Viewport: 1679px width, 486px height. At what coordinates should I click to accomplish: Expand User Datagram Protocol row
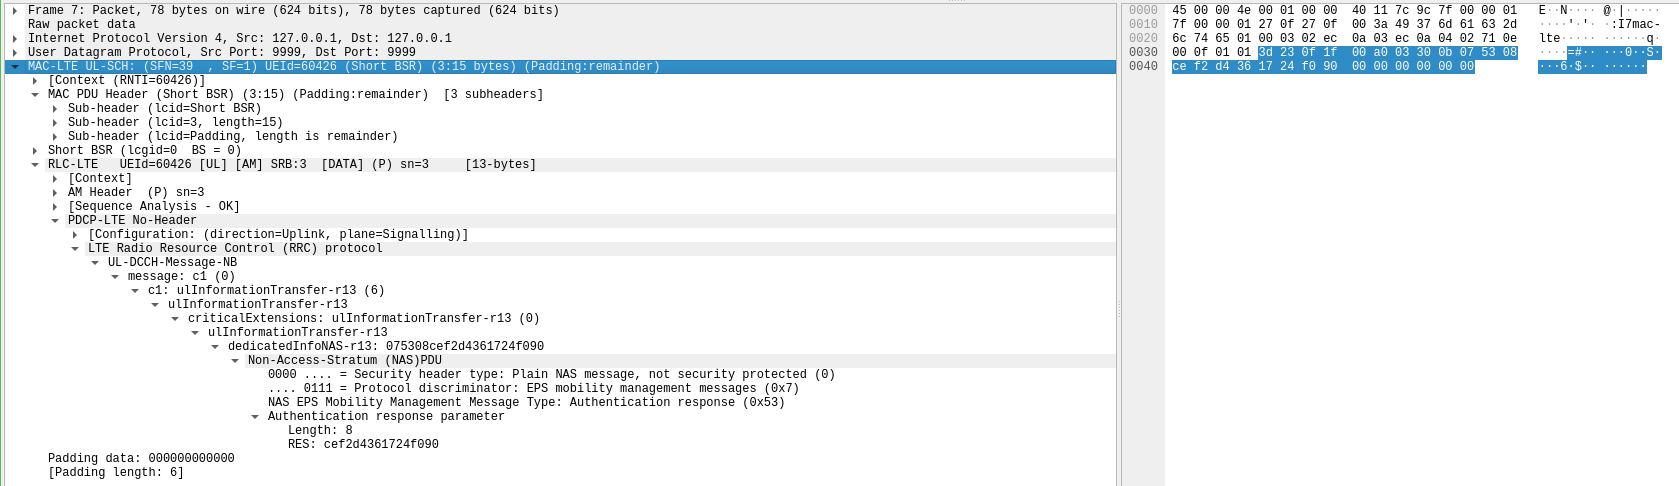pyautogui.click(x=15, y=52)
